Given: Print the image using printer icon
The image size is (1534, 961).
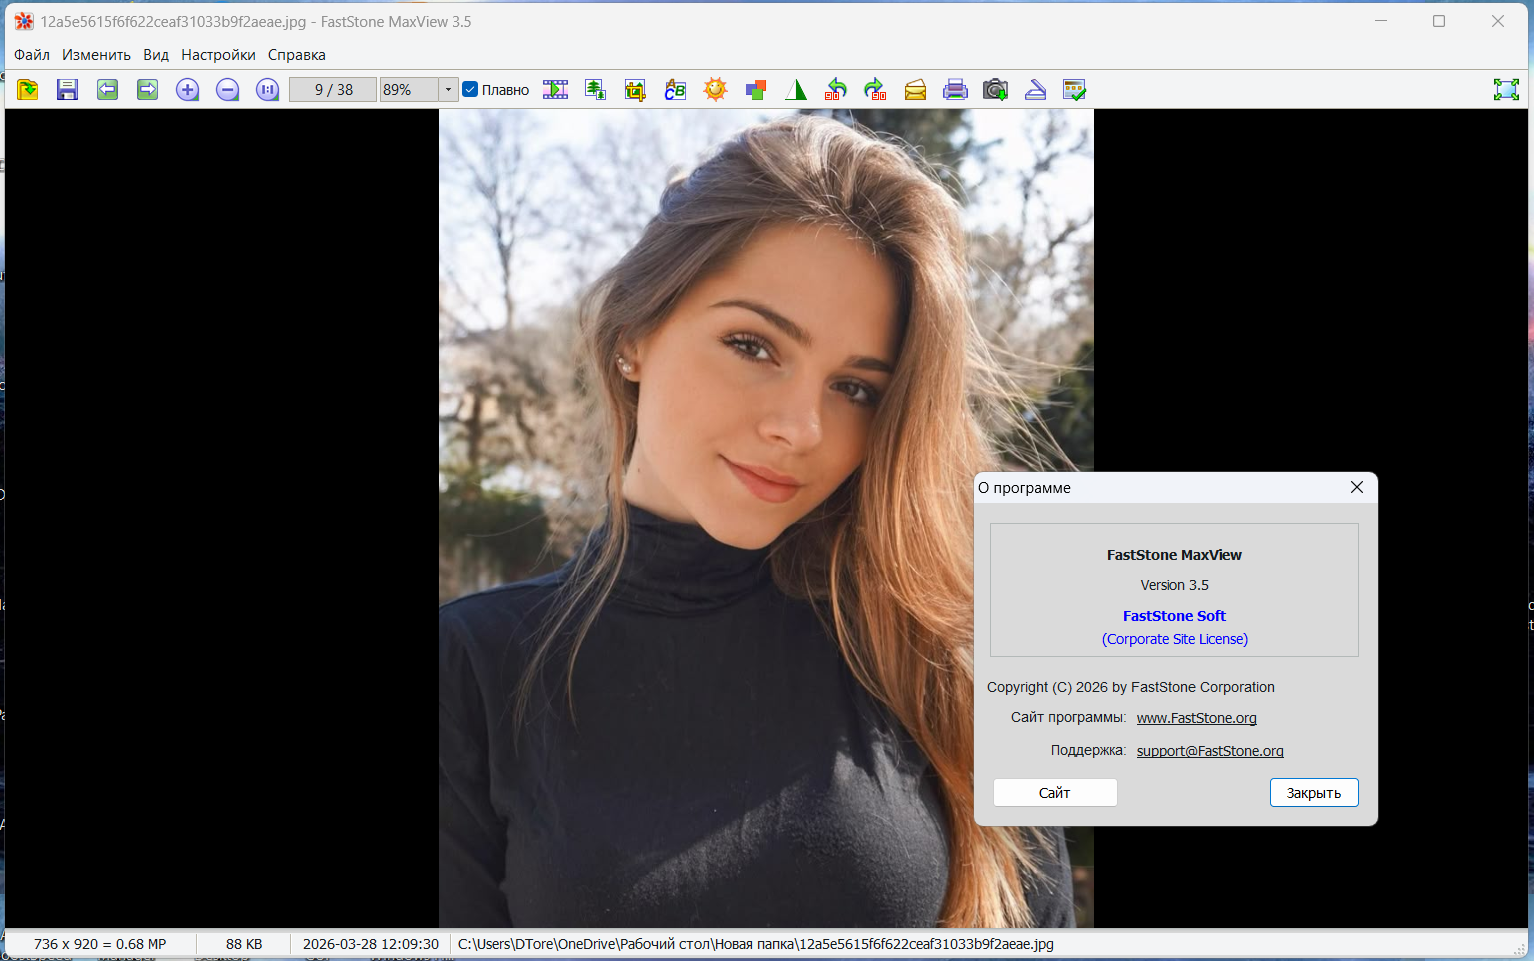Looking at the screenshot, I should point(955,90).
